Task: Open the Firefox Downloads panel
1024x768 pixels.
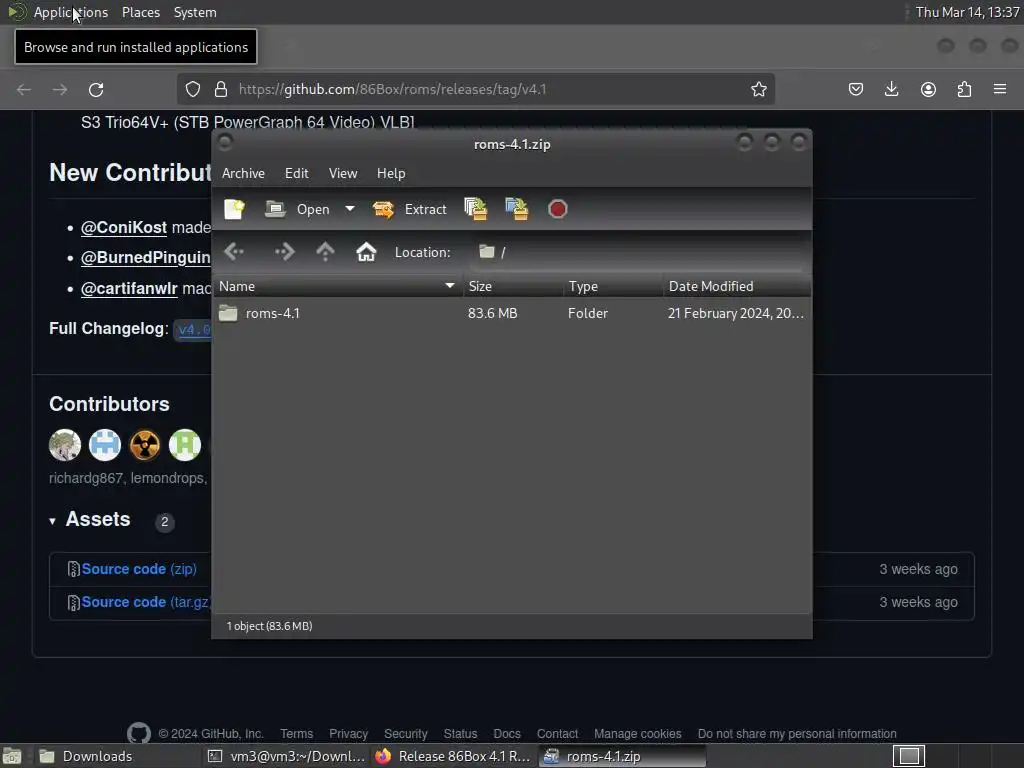Action: 891,89
